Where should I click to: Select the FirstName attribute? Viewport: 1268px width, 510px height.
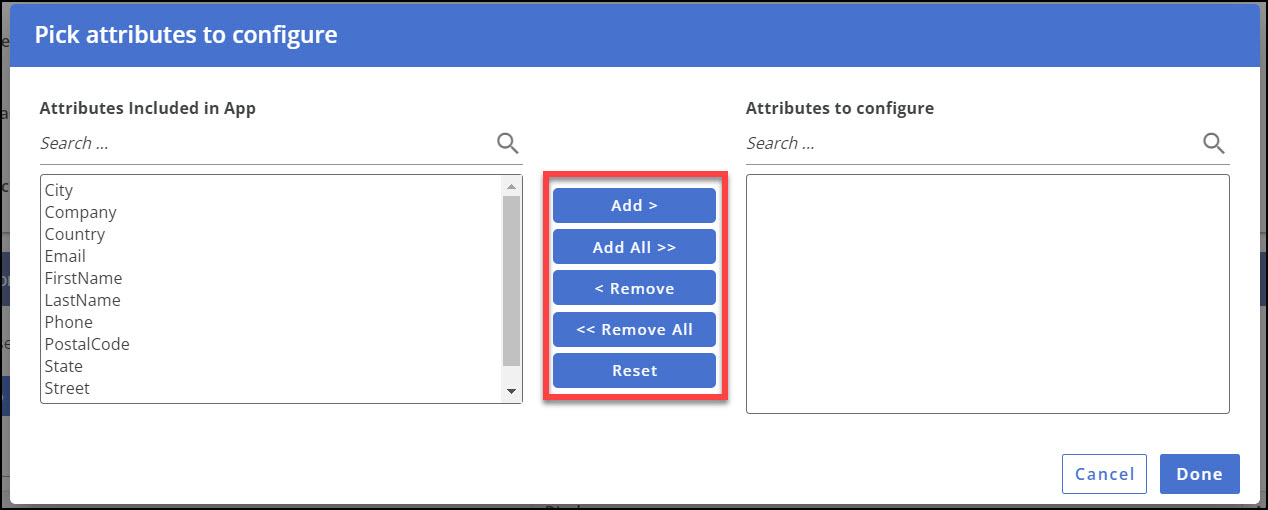[83, 278]
